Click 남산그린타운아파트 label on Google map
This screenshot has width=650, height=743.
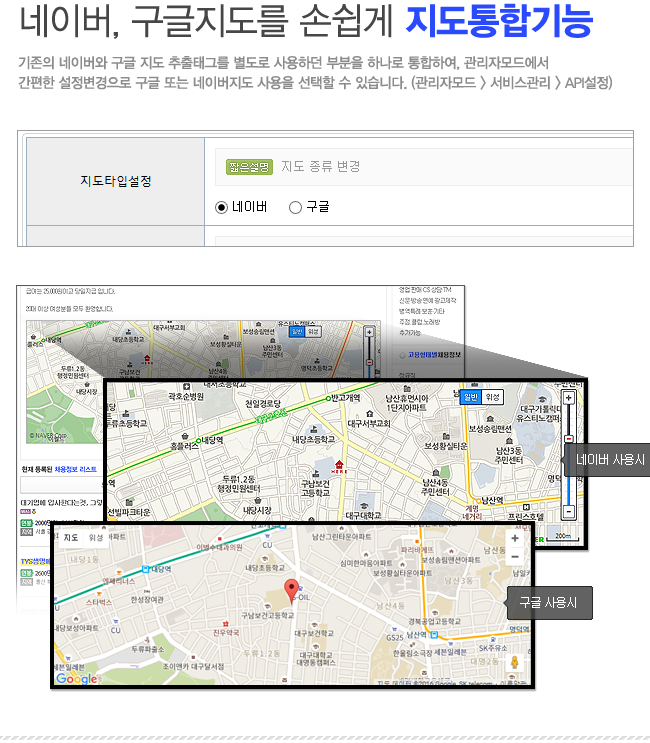click(x=341, y=536)
